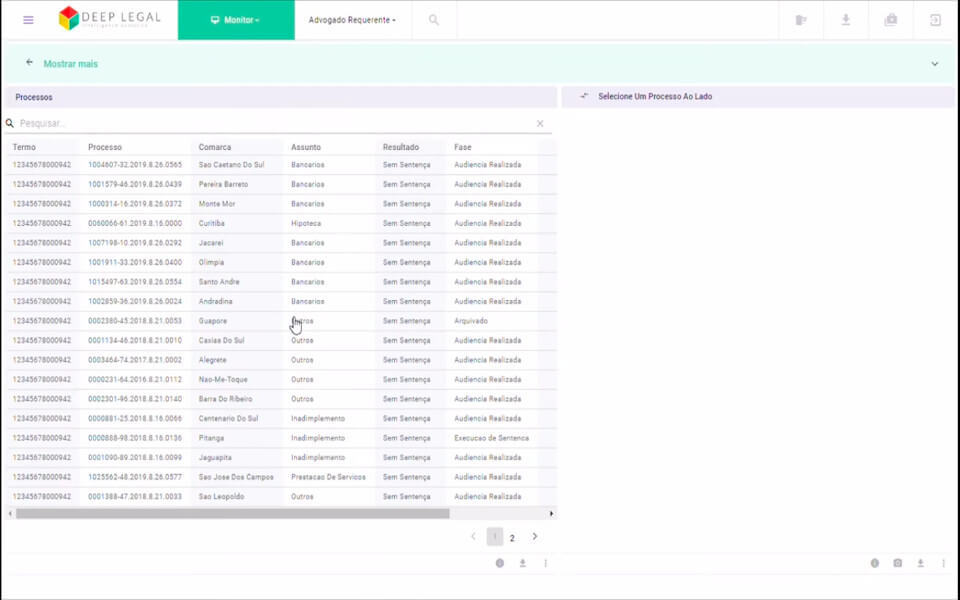Click the Prestacao De Servicos assunto cell
Image resolution: width=960 pixels, height=600 pixels.
328,477
